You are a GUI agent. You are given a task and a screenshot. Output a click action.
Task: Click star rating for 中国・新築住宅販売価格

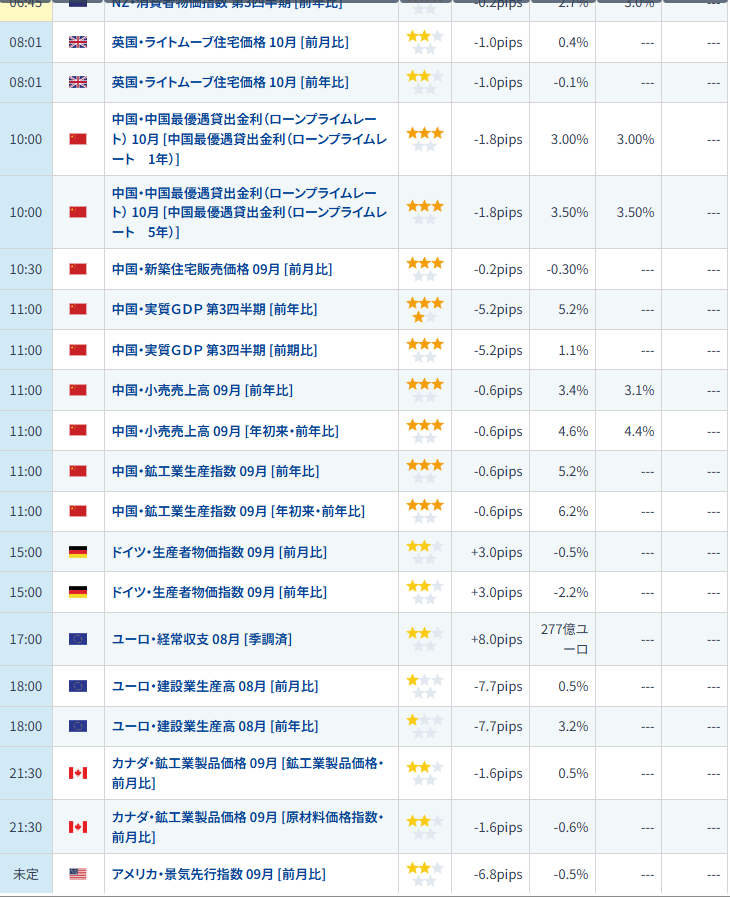(424, 269)
